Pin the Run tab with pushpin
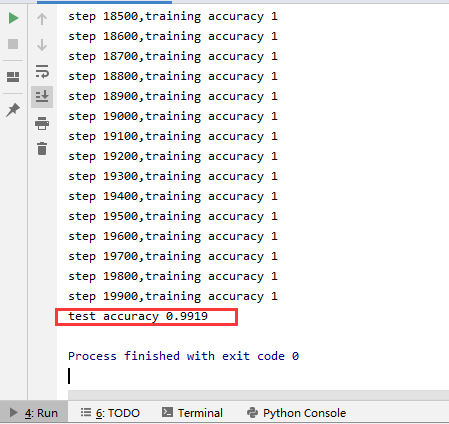 [13, 110]
